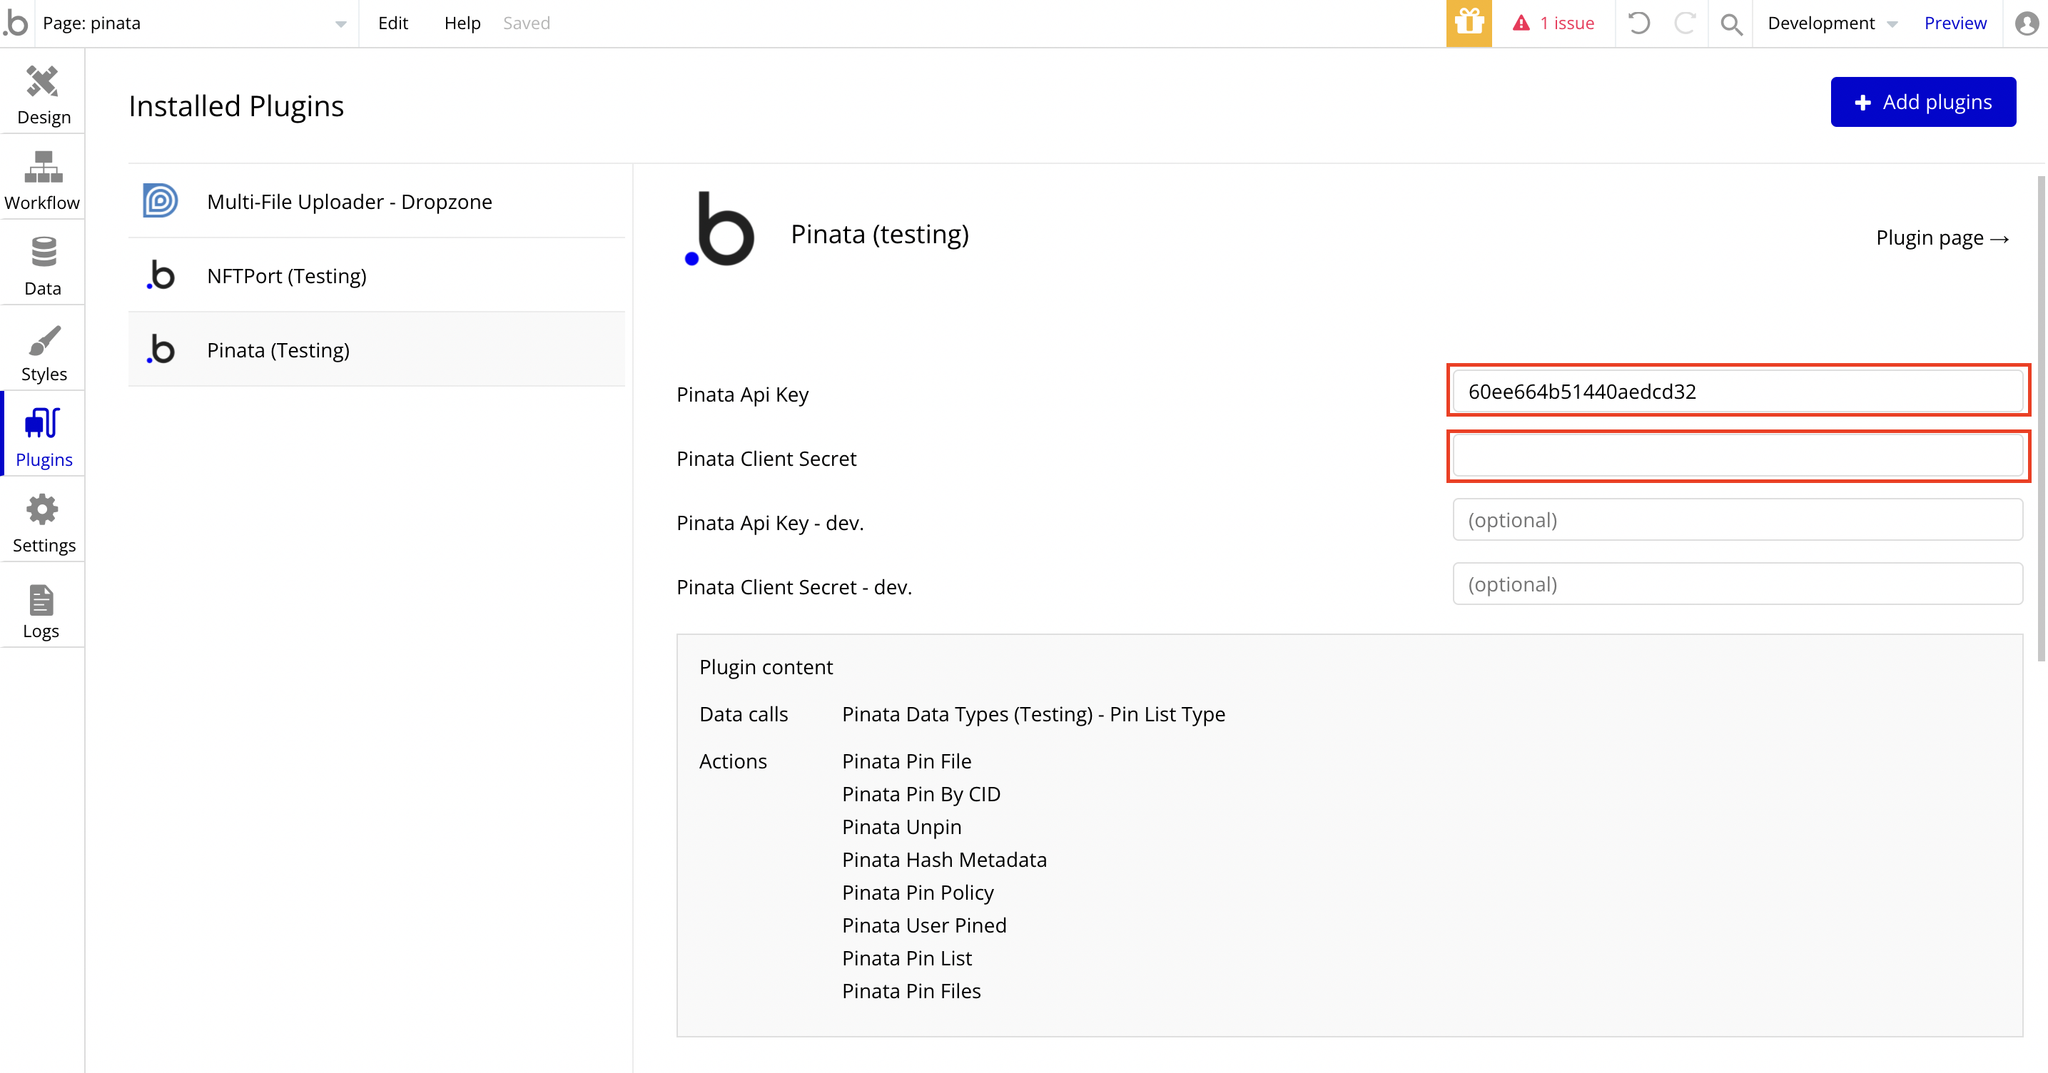Click the Saved status text

(526, 23)
